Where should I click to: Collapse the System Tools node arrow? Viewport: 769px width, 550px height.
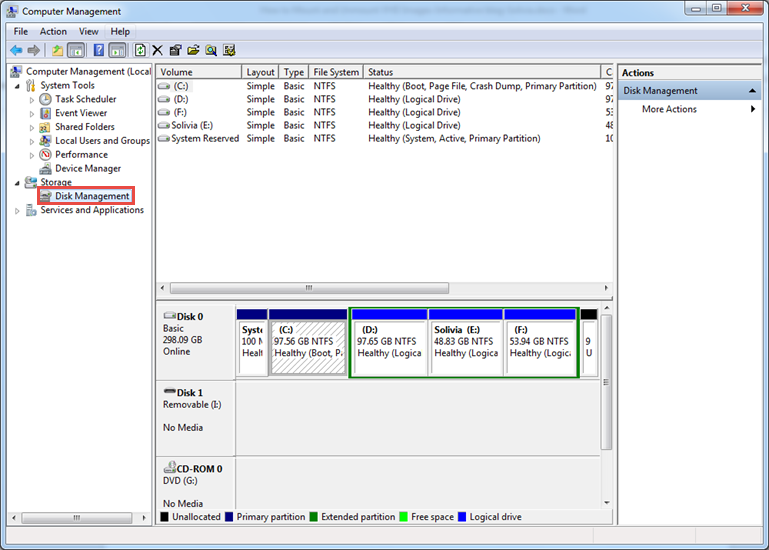(x=17, y=86)
